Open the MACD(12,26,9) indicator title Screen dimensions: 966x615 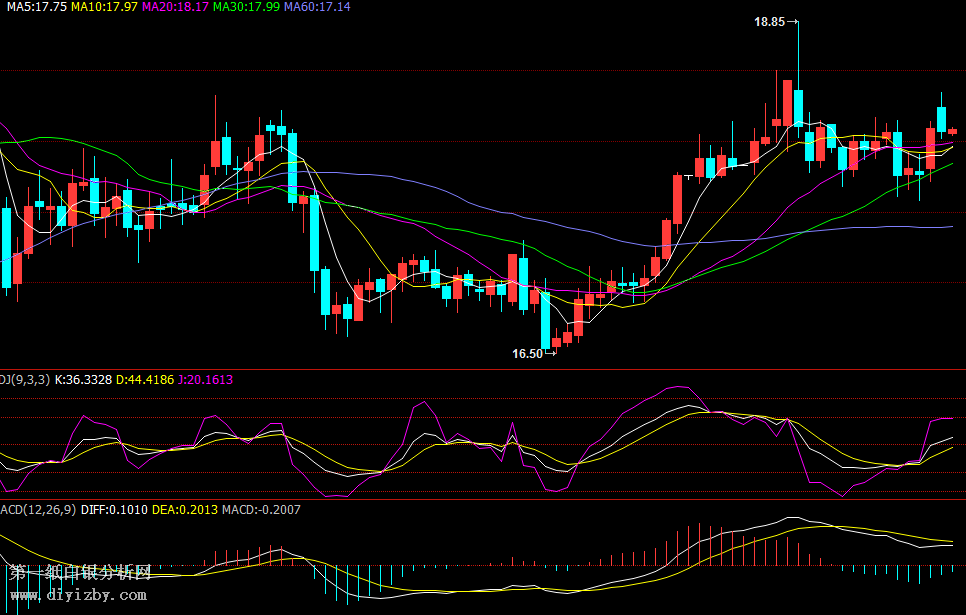[38, 510]
